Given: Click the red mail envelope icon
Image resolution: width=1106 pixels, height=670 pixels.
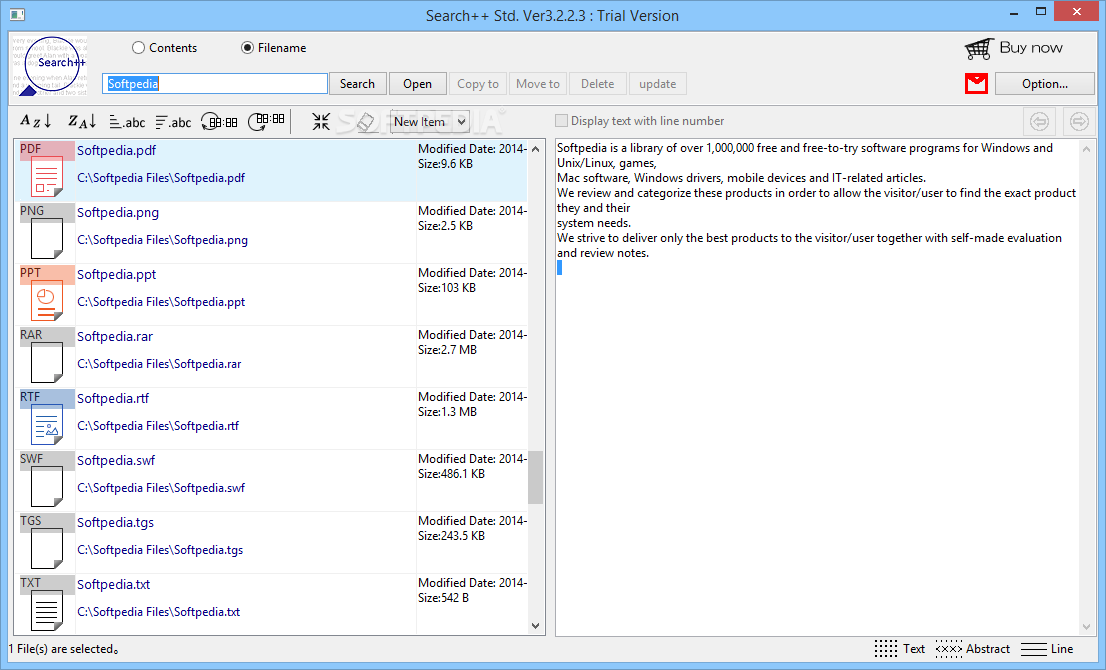Looking at the screenshot, I should click(x=976, y=83).
